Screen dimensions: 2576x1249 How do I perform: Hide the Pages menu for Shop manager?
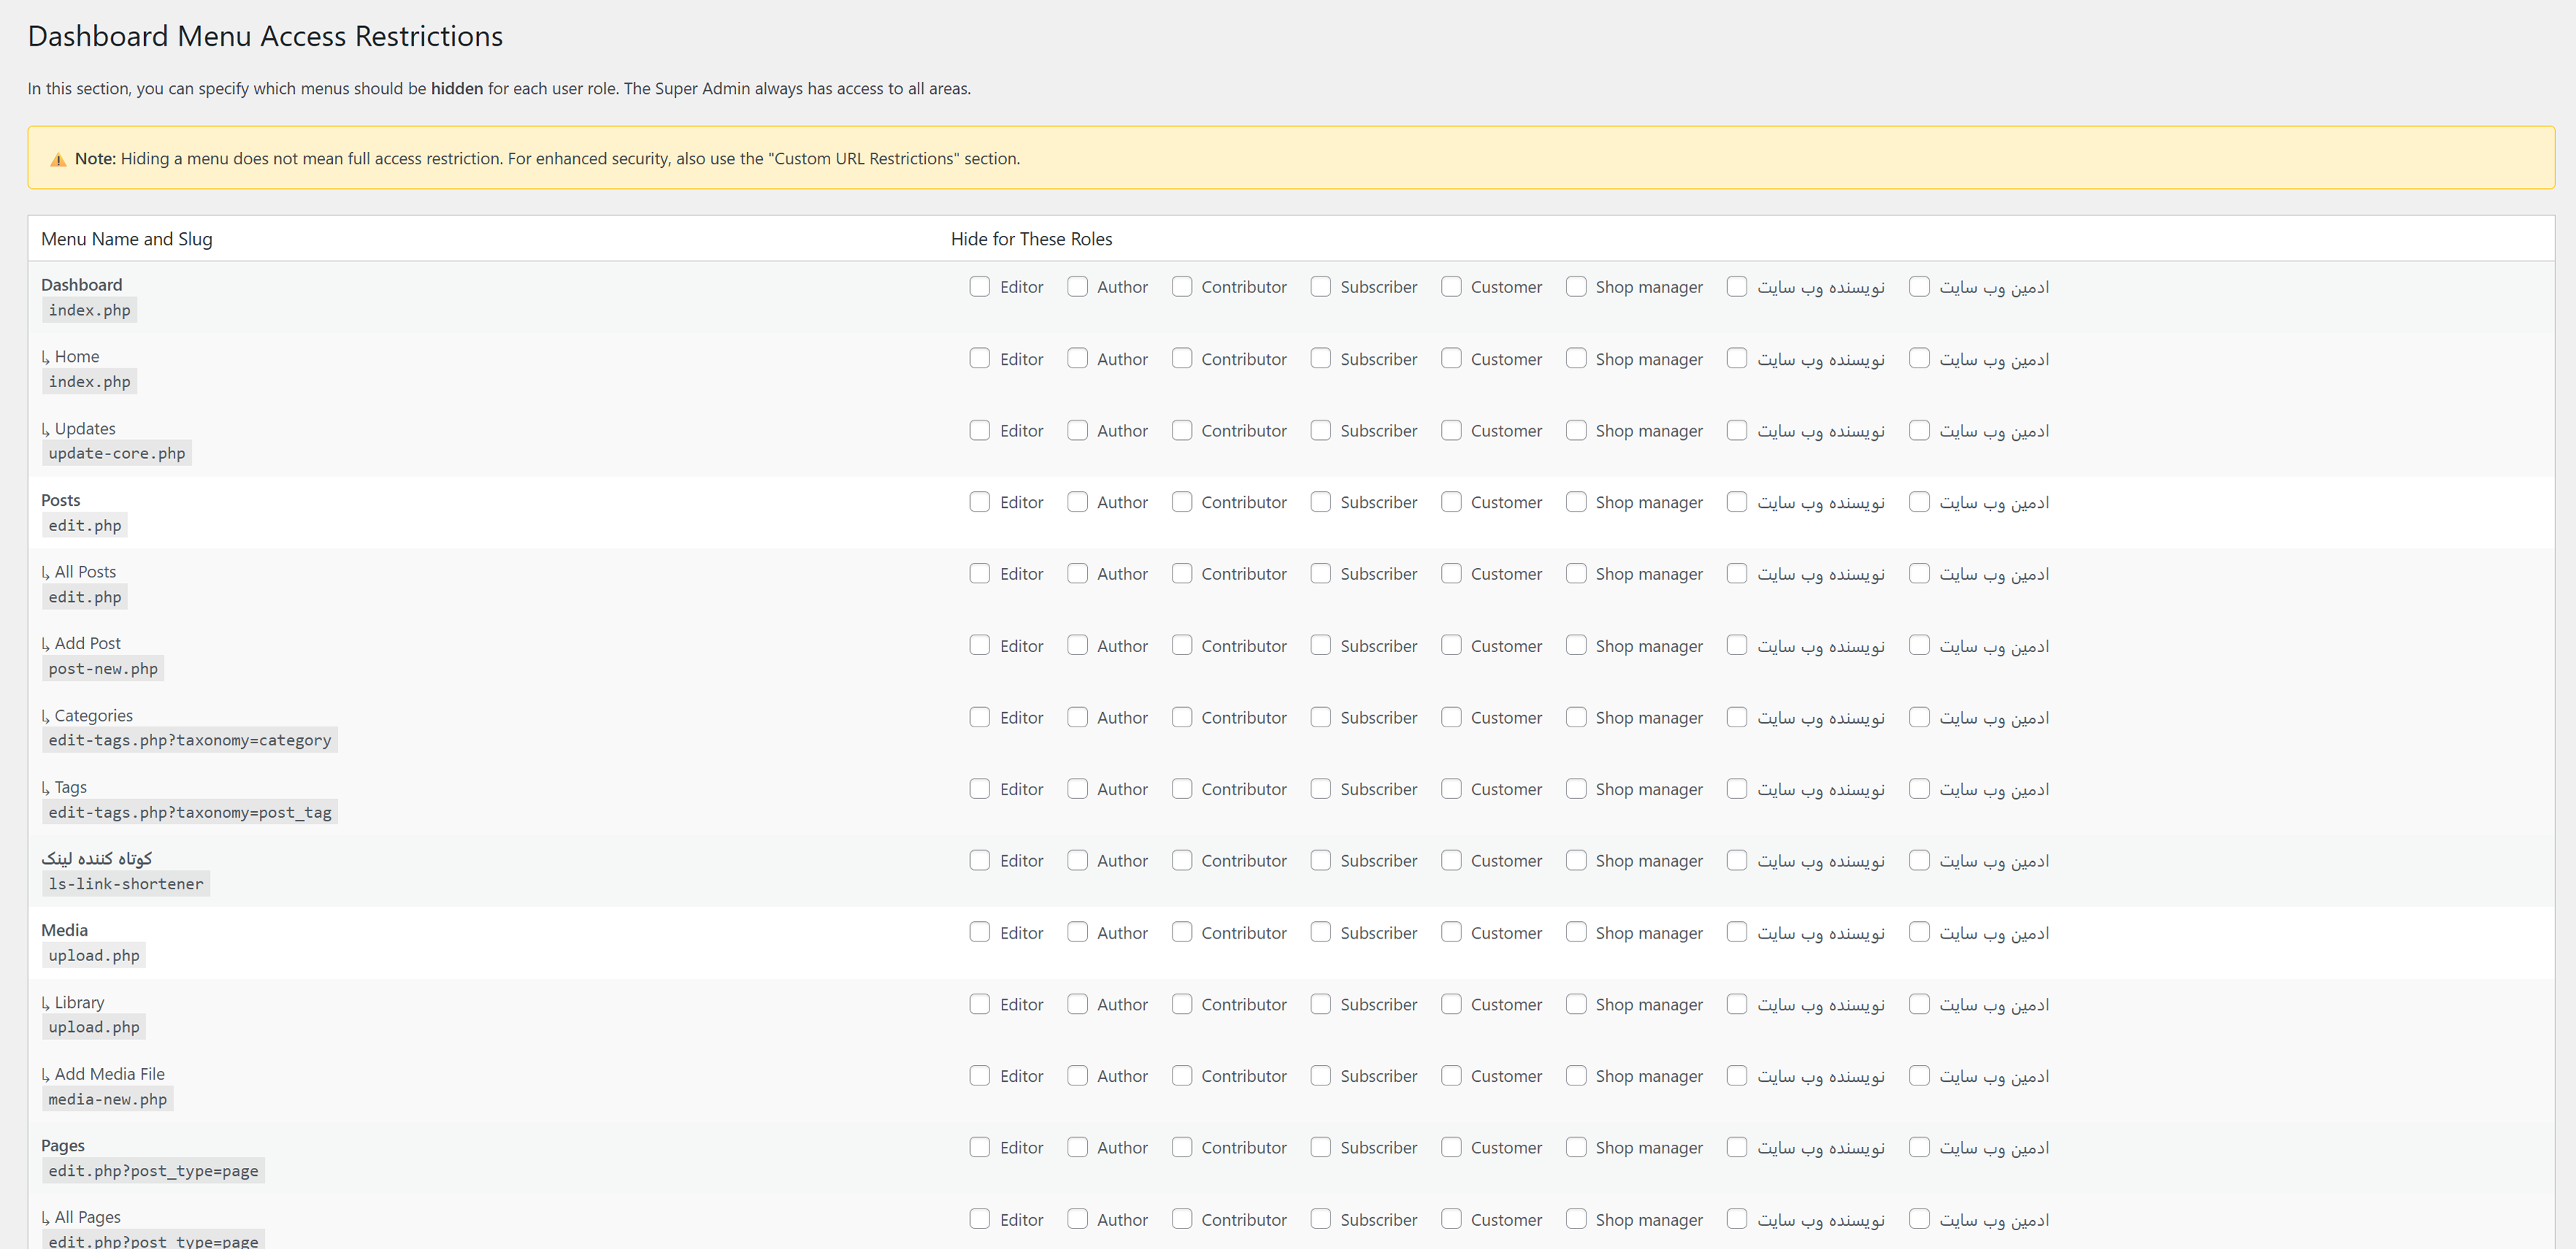pos(1576,1147)
